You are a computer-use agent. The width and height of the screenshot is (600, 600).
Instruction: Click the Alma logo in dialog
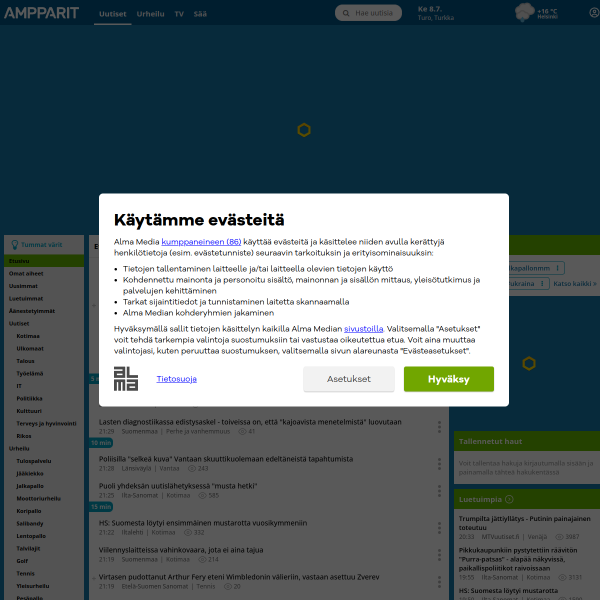coord(126,379)
